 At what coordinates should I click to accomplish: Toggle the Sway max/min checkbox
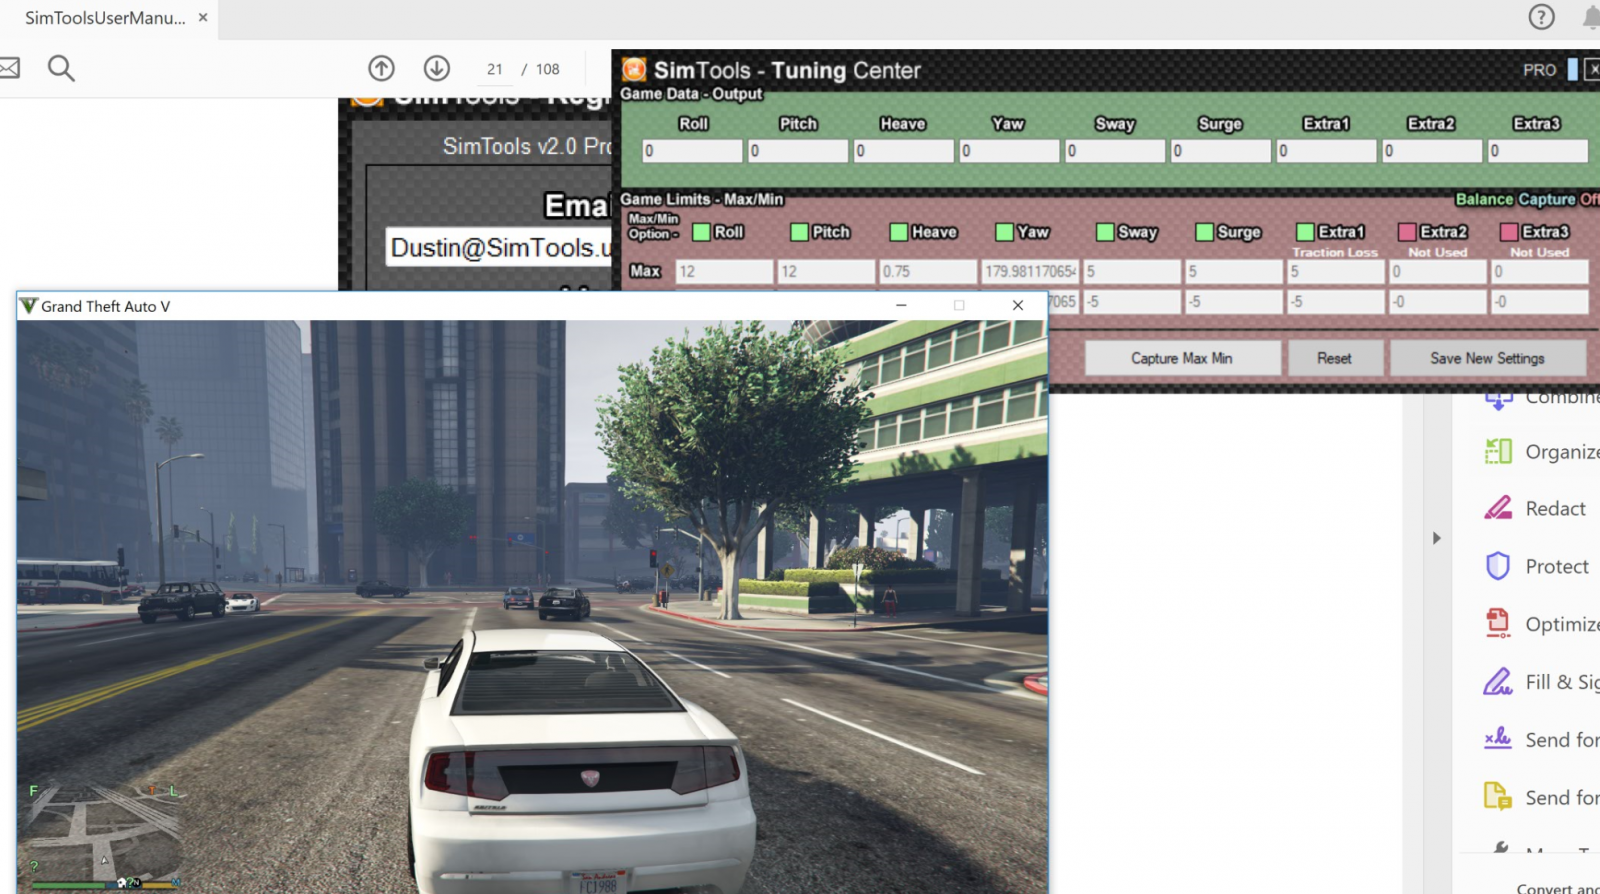[x=1105, y=232]
